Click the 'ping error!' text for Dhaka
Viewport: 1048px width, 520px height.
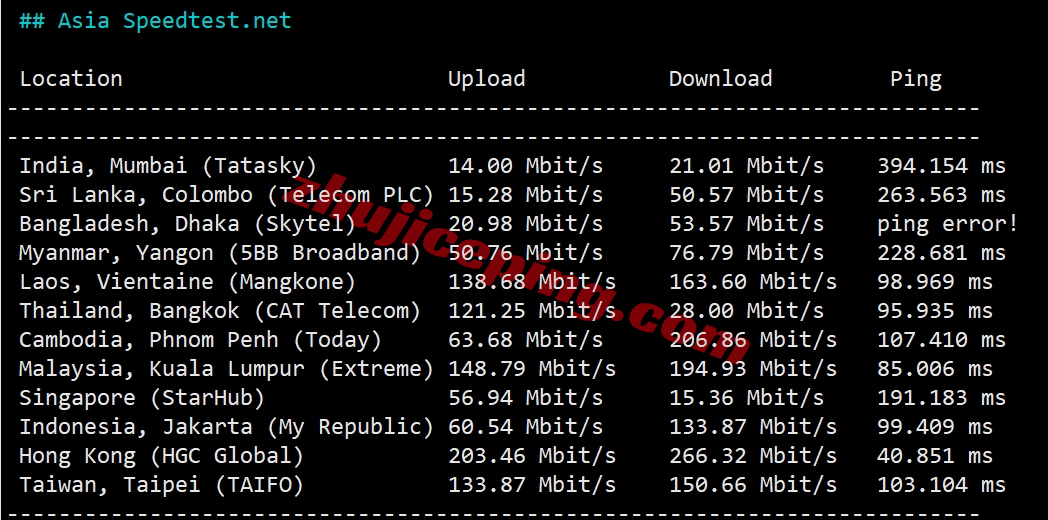coord(948,224)
